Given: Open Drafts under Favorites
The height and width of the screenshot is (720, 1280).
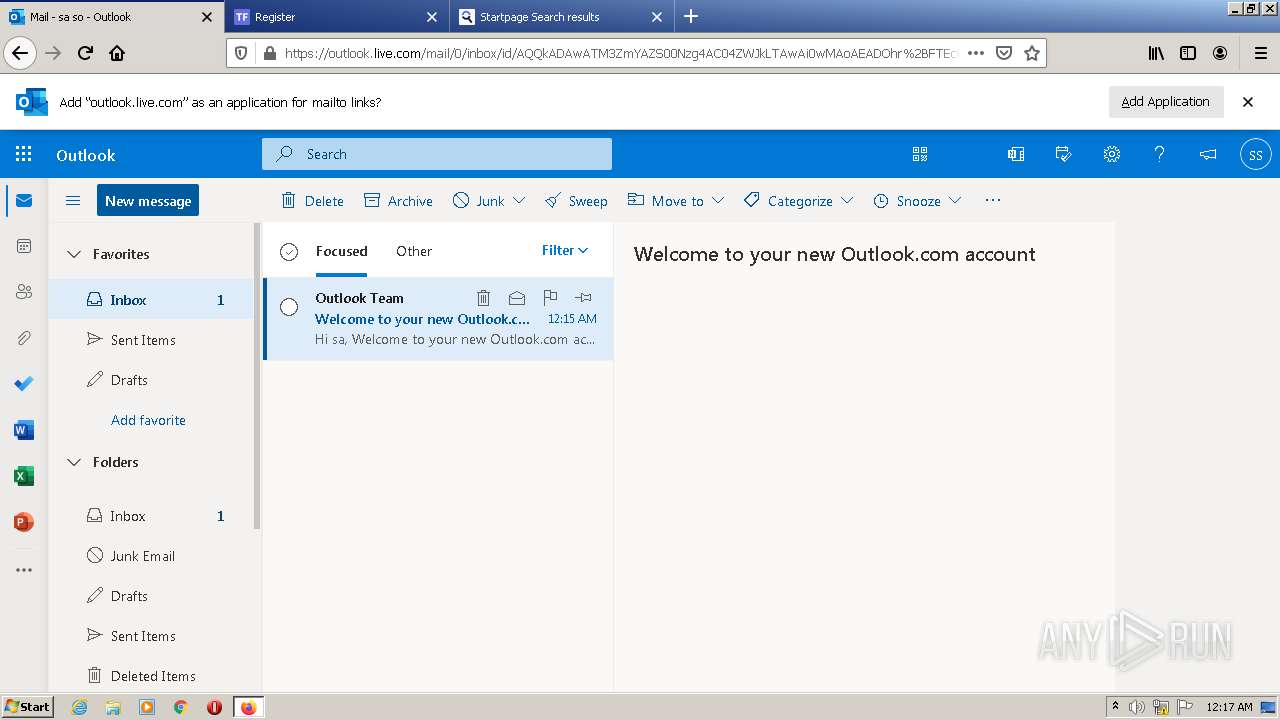Looking at the screenshot, I should point(152,380).
